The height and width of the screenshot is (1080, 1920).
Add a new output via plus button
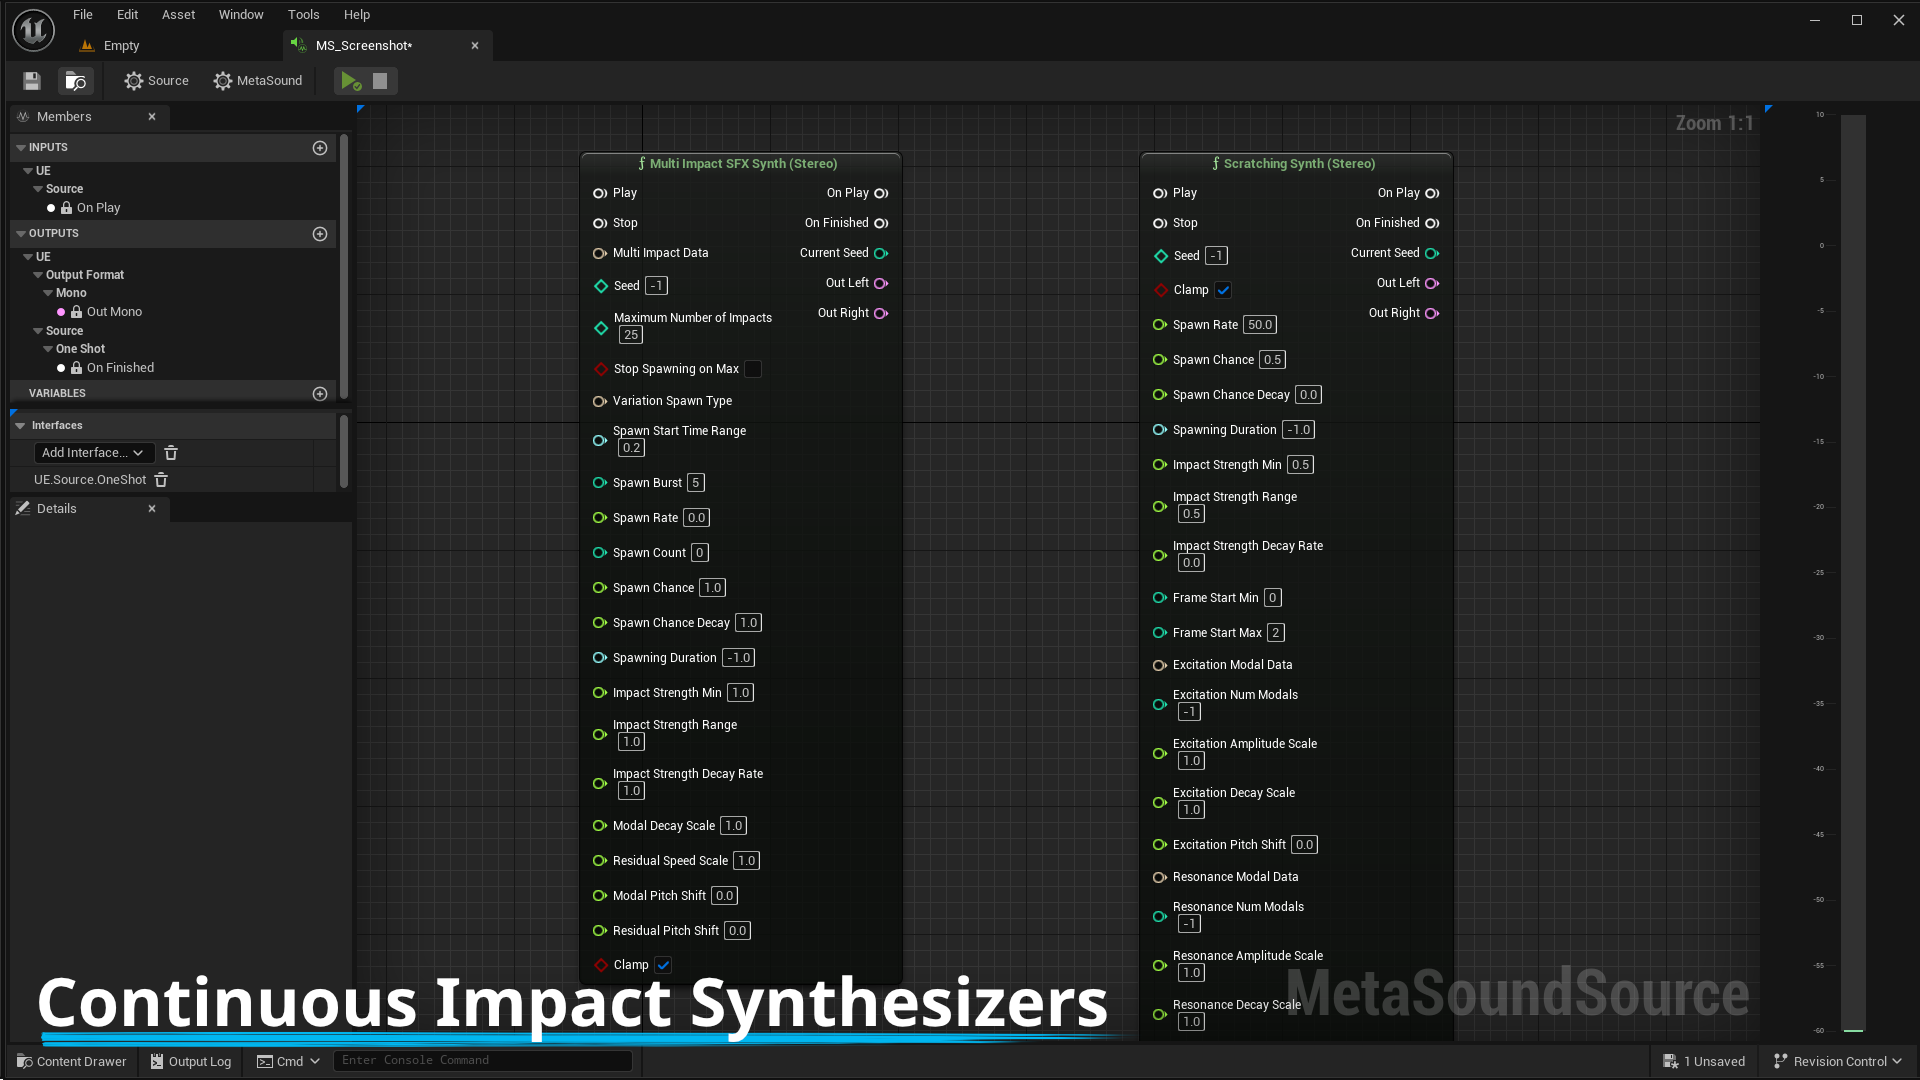coord(319,233)
